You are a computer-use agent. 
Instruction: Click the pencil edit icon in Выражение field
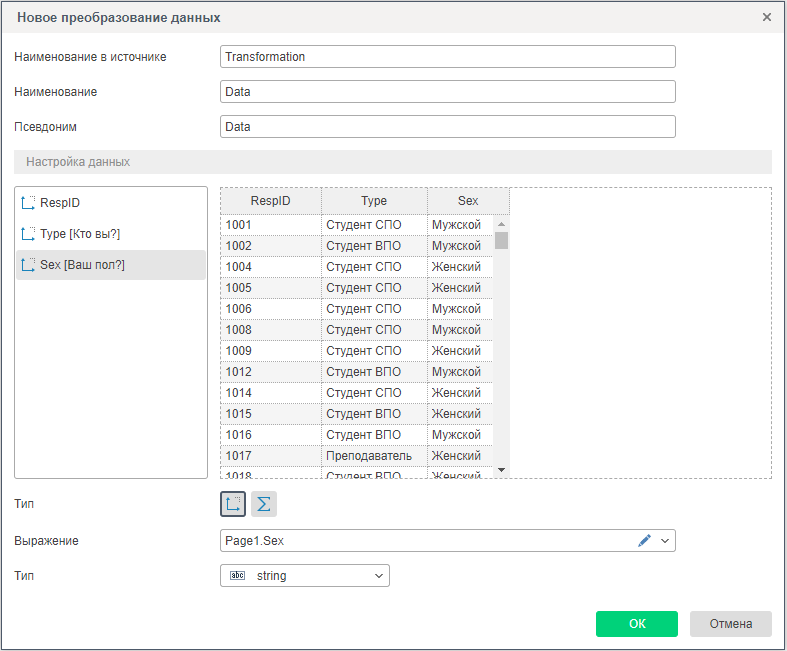(x=644, y=540)
